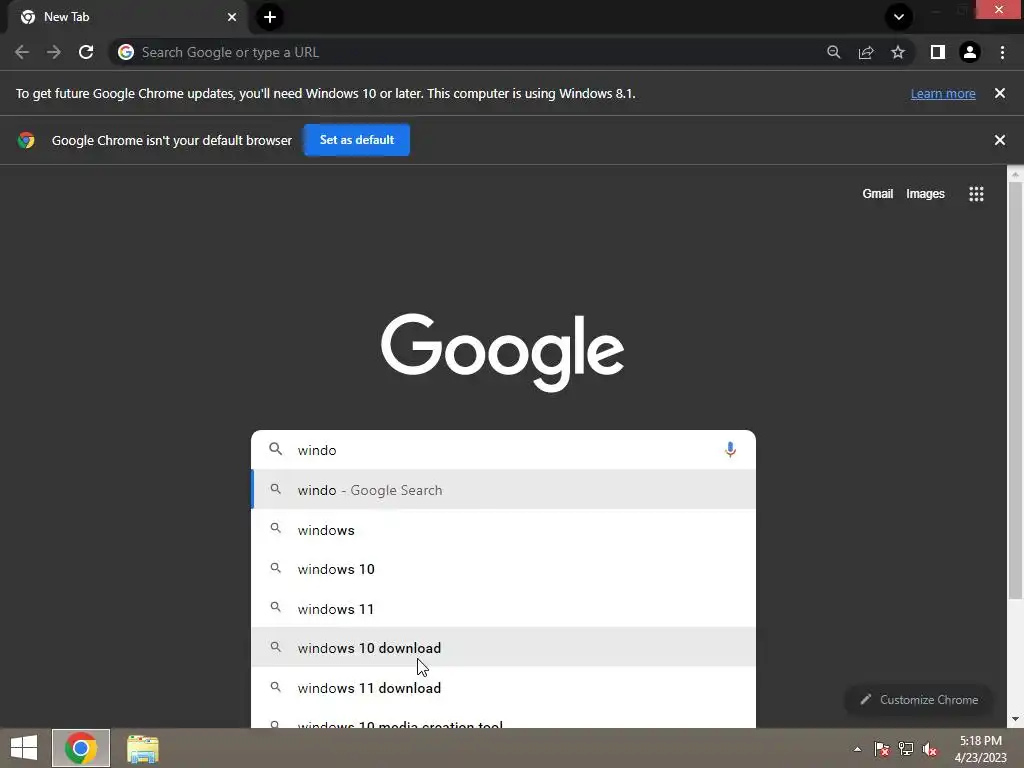This screenshot has height=768, width=1024.
Task: Click the Customize Chrome button
Action: [x=918, y=699]
